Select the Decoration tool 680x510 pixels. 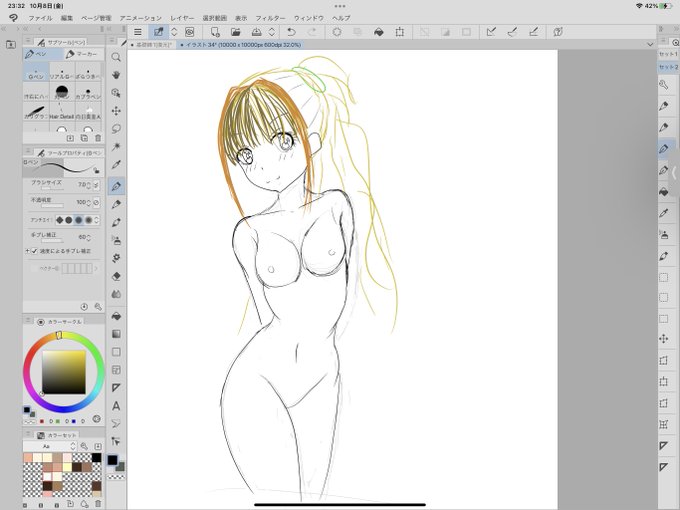tap(116, 258)
